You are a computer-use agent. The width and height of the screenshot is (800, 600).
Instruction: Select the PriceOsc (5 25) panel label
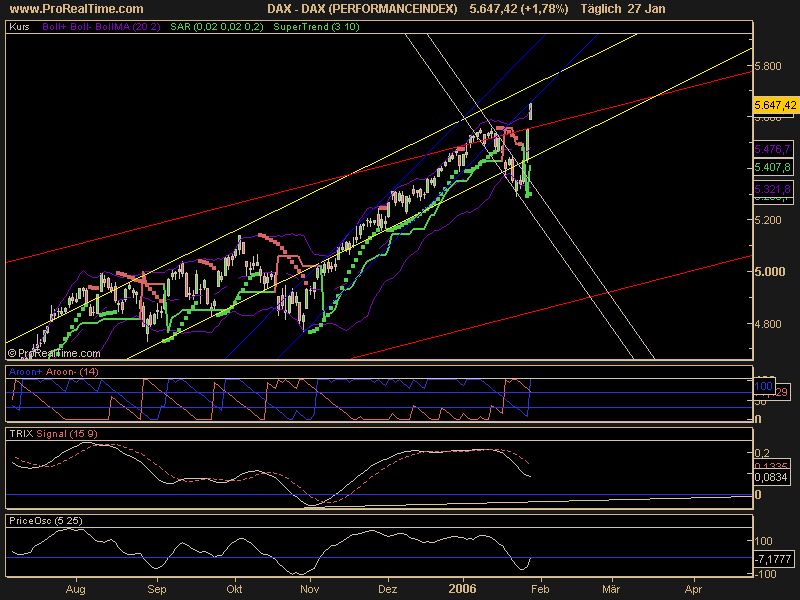coord(45,521)
